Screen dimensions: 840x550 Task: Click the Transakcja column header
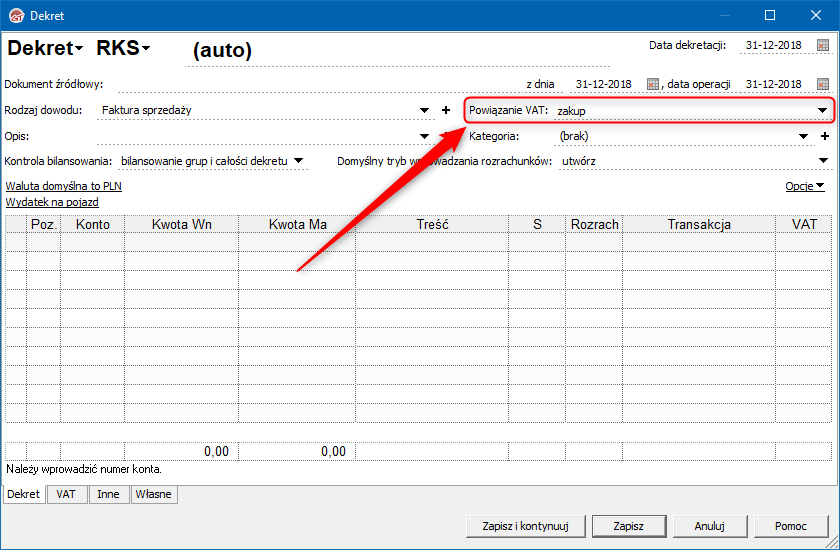pyautogui.click(x=699, y=224)
